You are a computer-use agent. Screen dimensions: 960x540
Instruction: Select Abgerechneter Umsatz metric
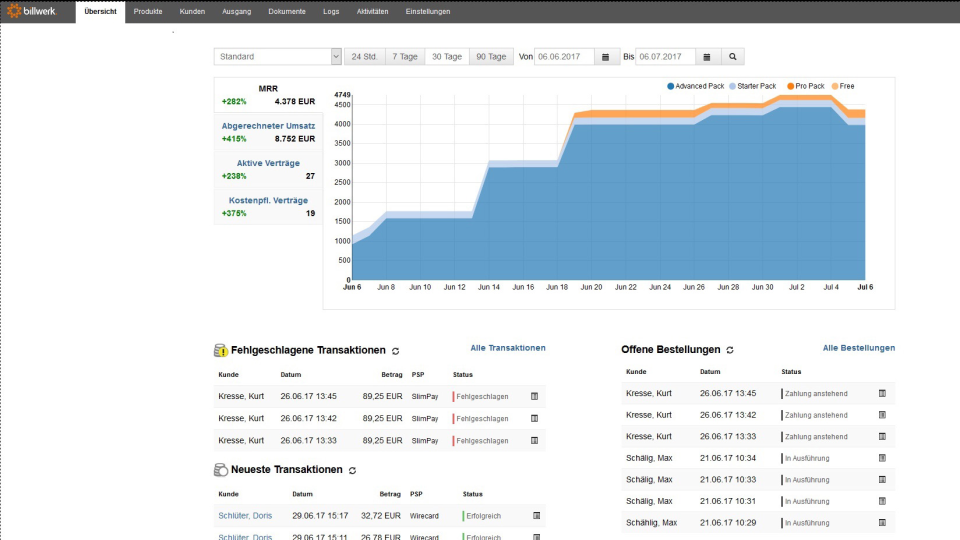coord(268,132)
